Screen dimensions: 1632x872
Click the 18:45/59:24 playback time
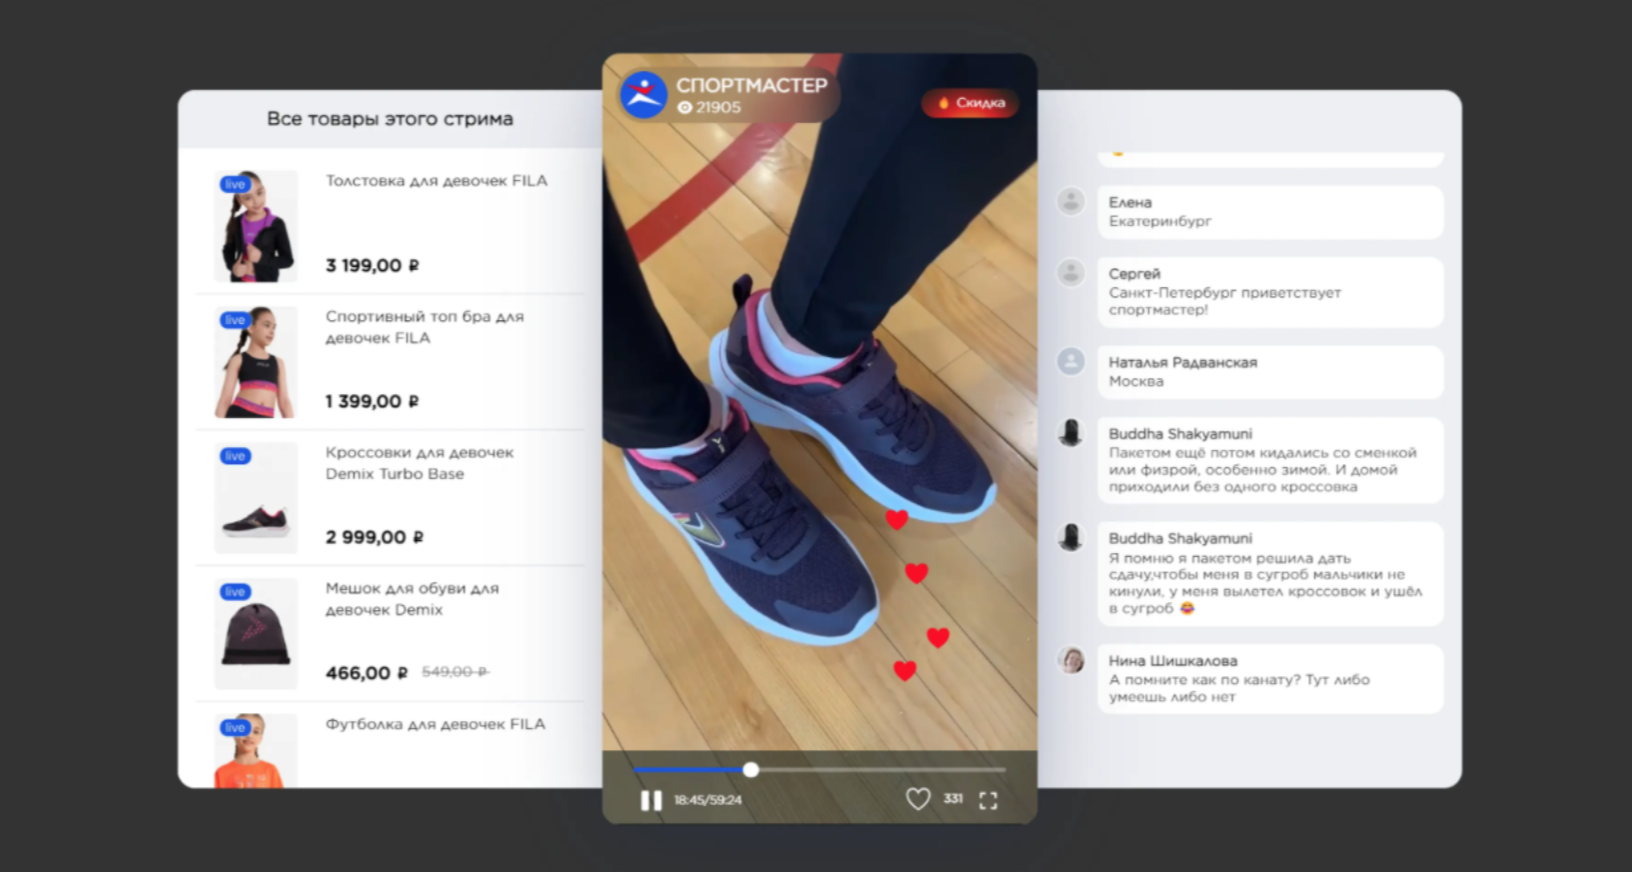(x=708, y=800)
